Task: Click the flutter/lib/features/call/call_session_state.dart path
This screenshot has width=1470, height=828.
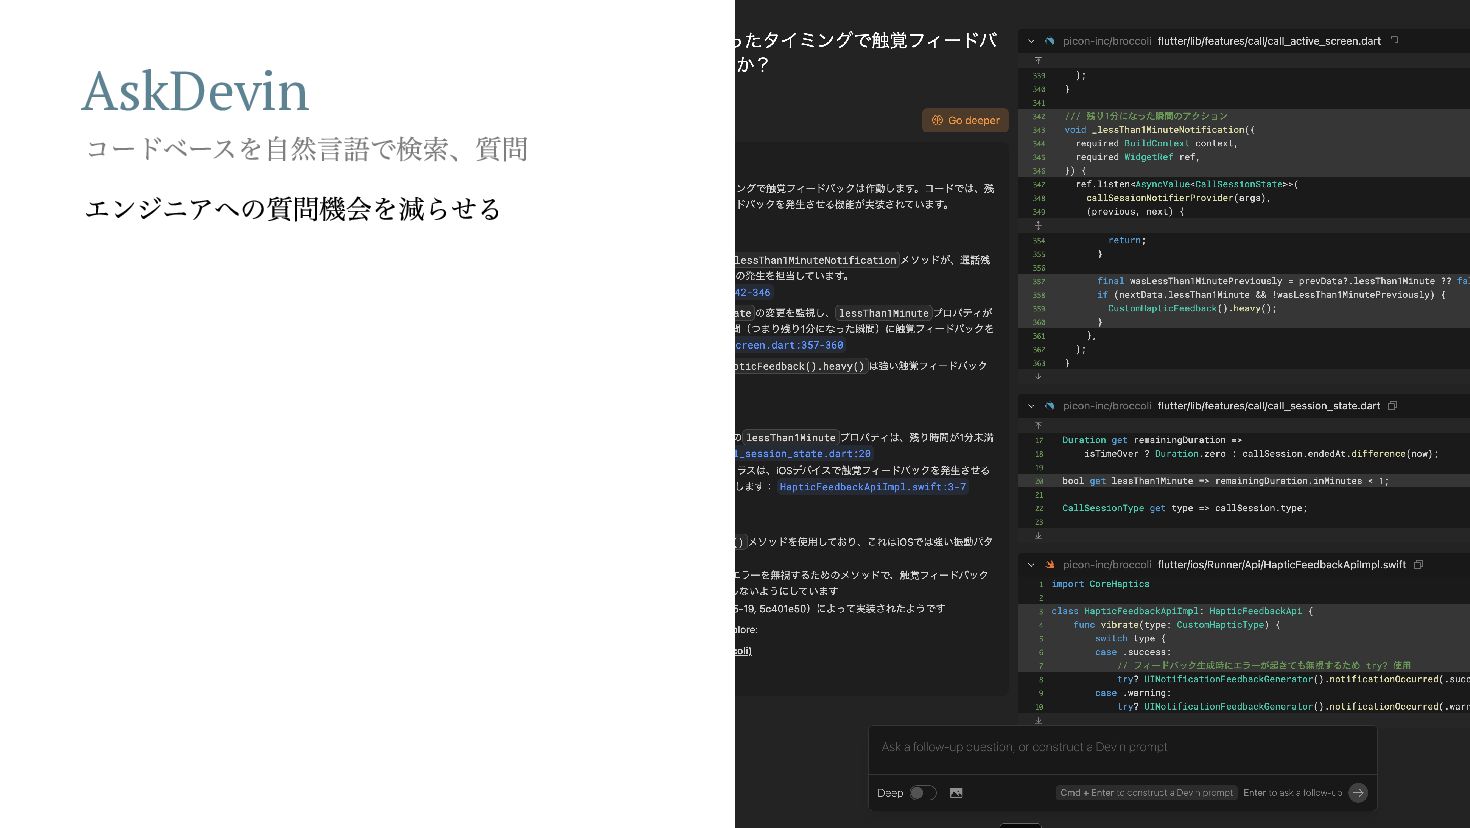Action: pyautogui.click(x=1269, y=406)
